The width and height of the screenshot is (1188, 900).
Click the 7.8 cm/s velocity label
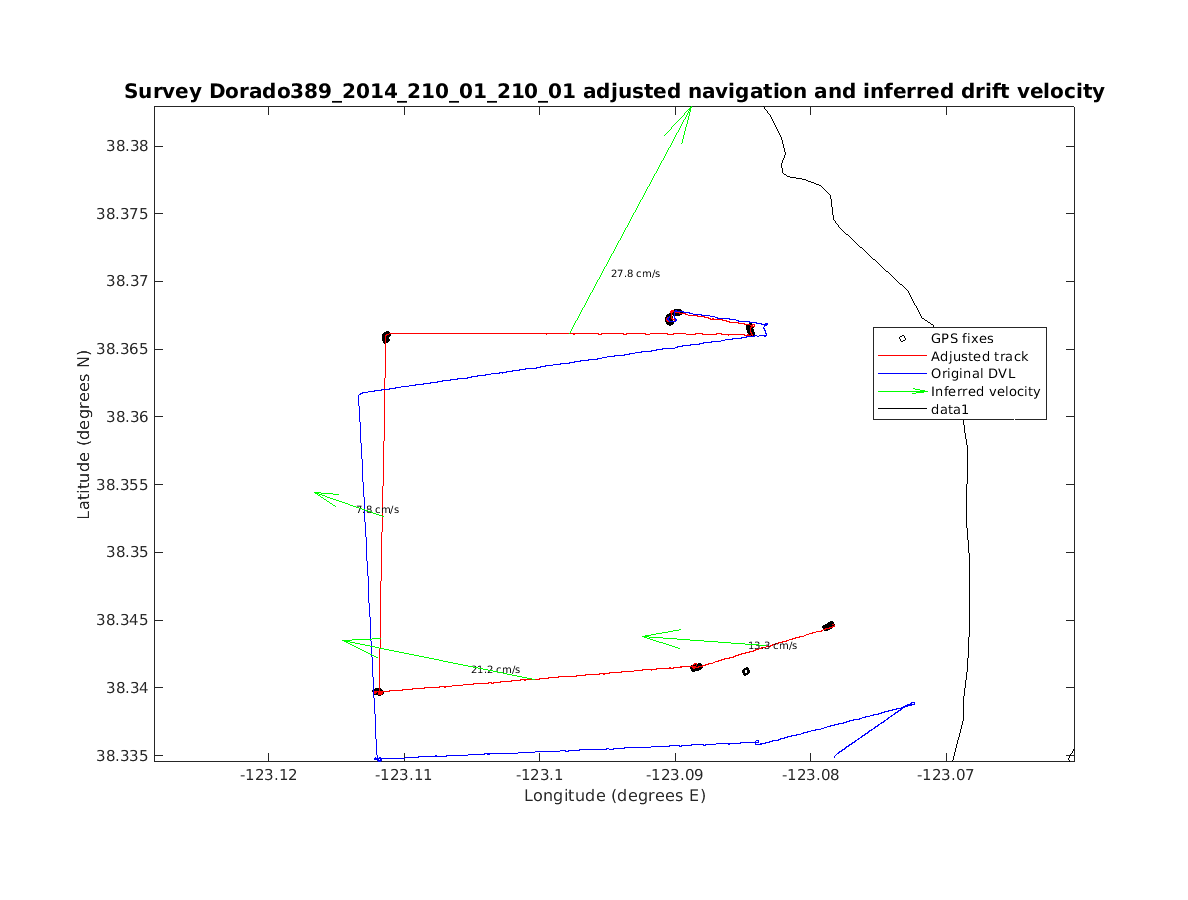(377, 510)
